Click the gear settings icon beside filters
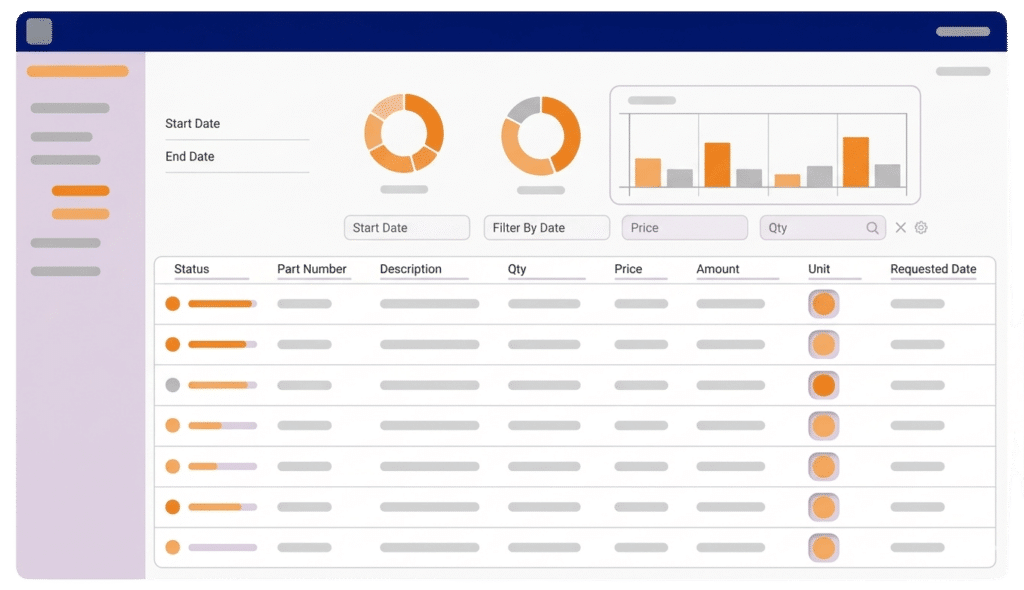Screen dimensions: 1024x590 pyautogui.click(x=921, y=227)
